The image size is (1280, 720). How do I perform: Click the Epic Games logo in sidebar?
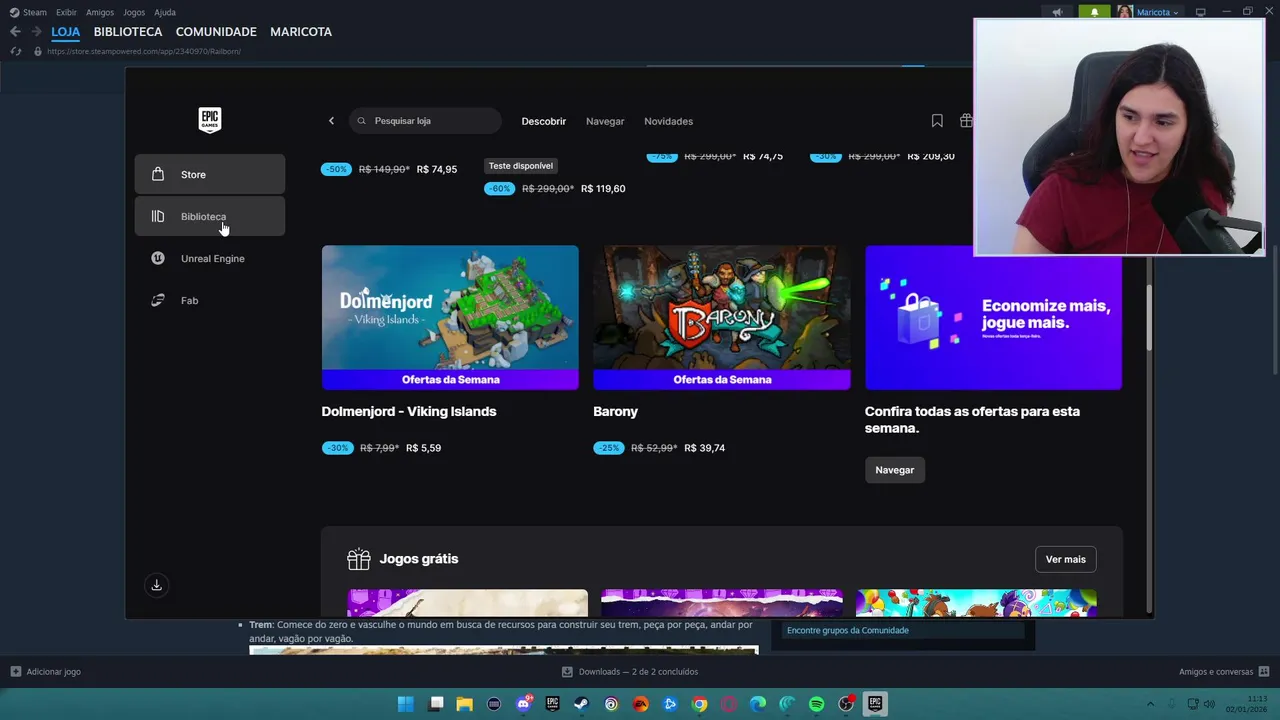click(x=209, y=120)
